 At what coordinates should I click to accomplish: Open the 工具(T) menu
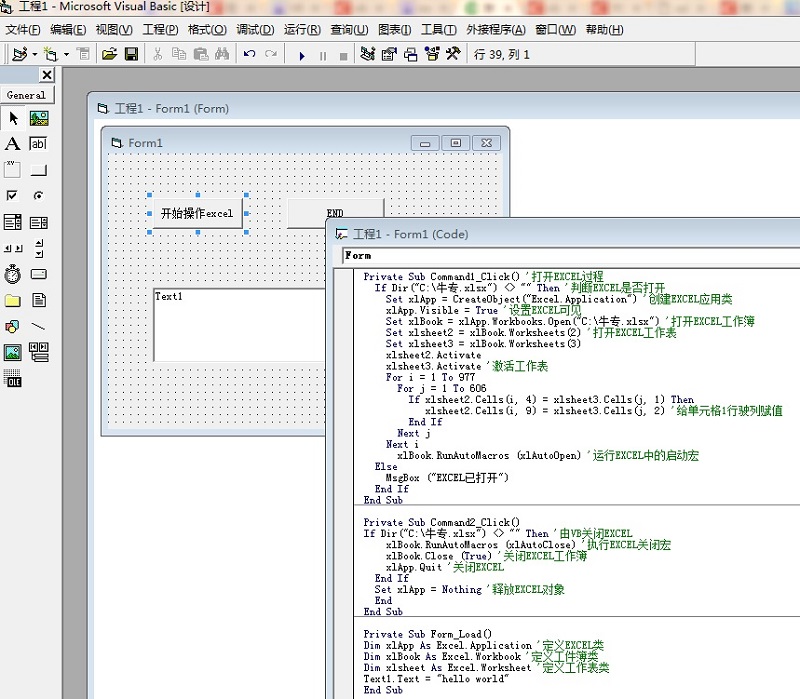click(438, 30)
